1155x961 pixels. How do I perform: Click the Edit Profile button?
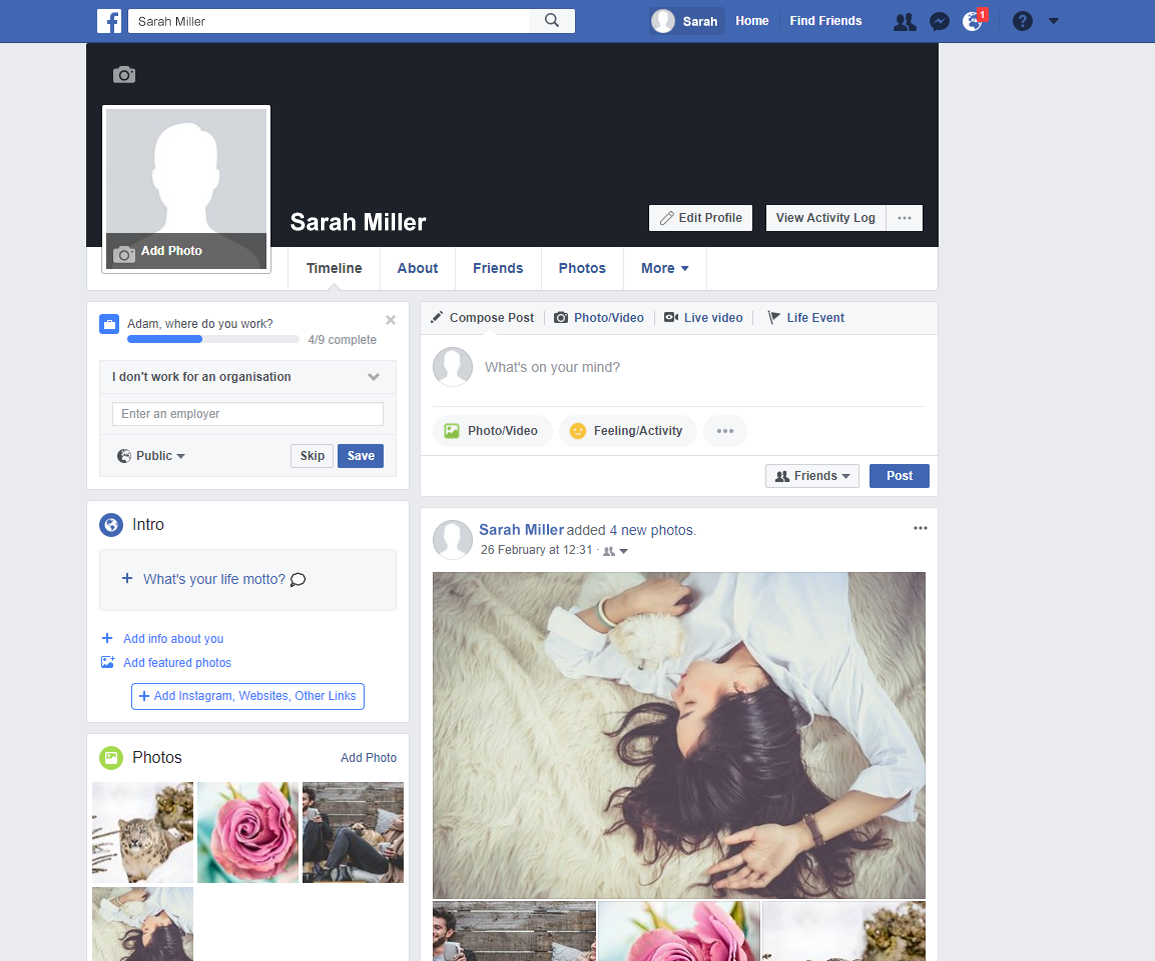point(700,217)
